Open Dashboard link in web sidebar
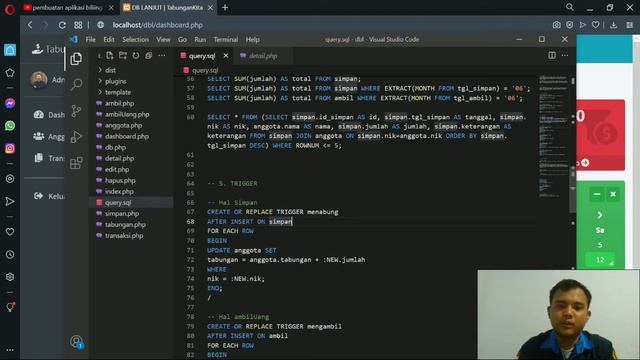This screenshot has width=640, height=360. point(49,115)
